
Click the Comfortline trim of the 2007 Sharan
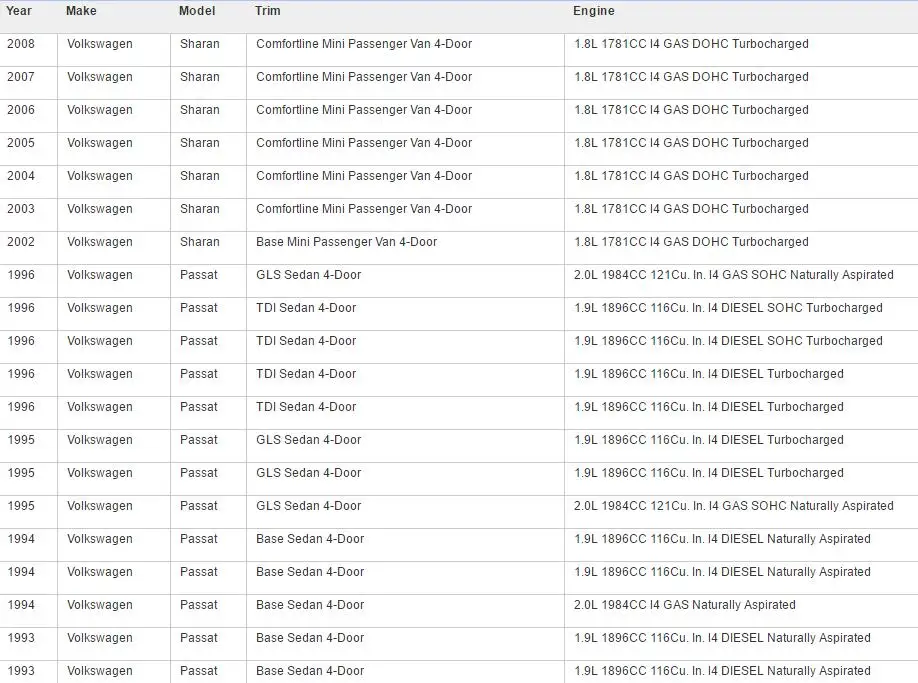tap(364, 77)
